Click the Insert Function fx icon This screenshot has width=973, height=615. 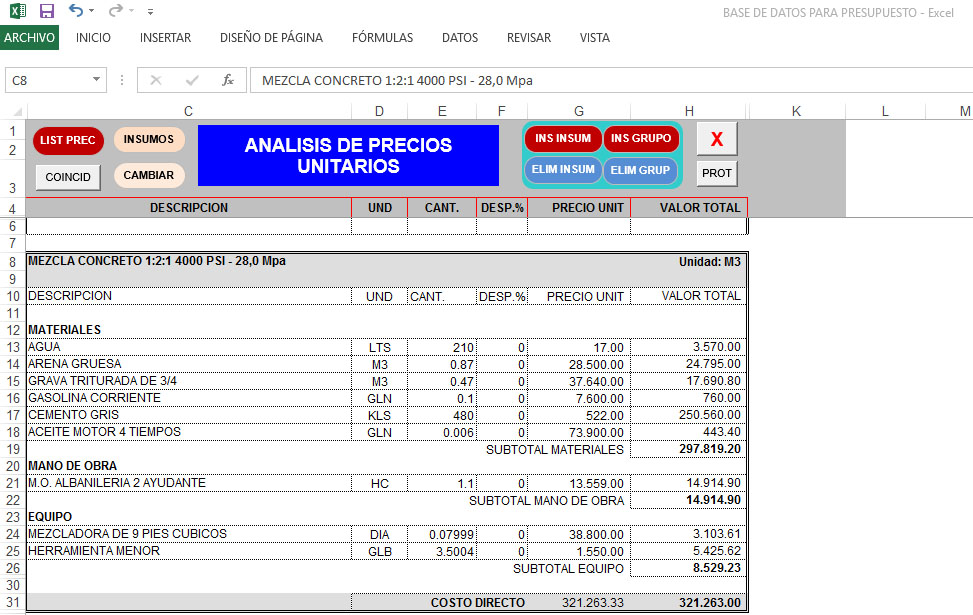(x=227, y=80)
